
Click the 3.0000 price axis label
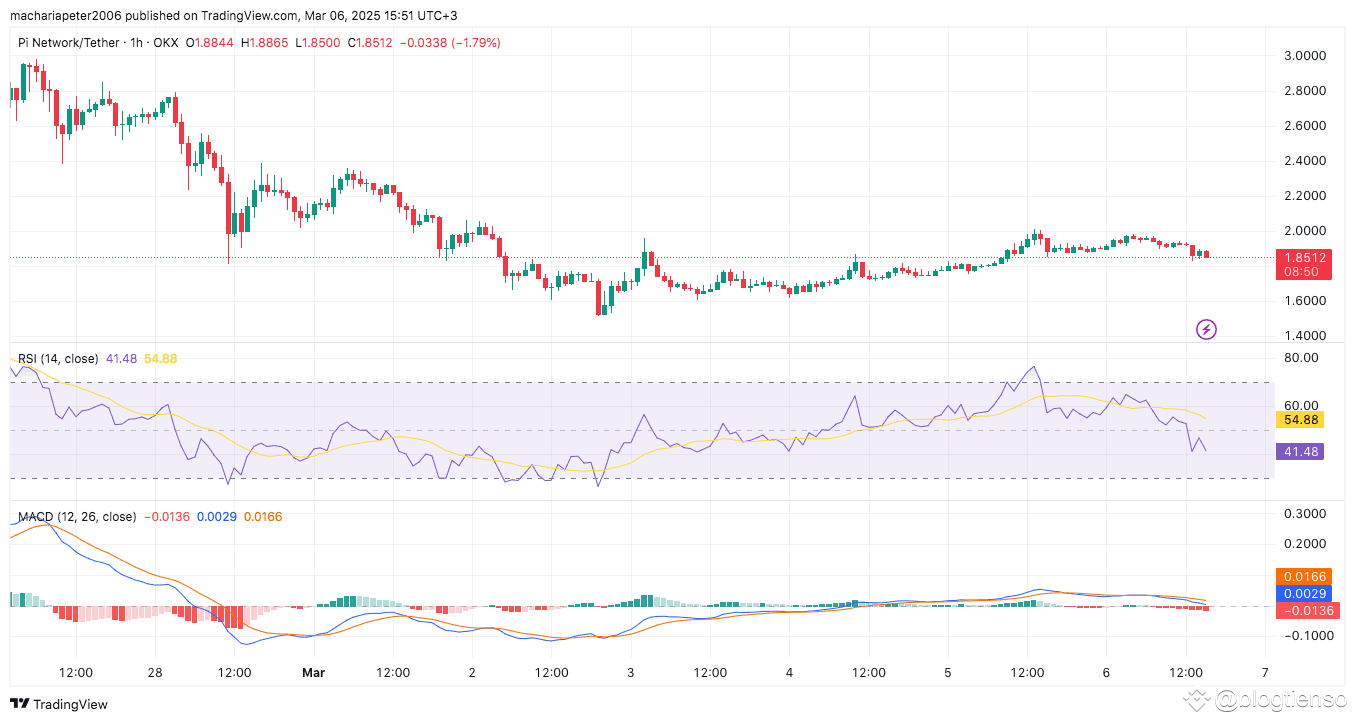click(x=1307, y=55)
